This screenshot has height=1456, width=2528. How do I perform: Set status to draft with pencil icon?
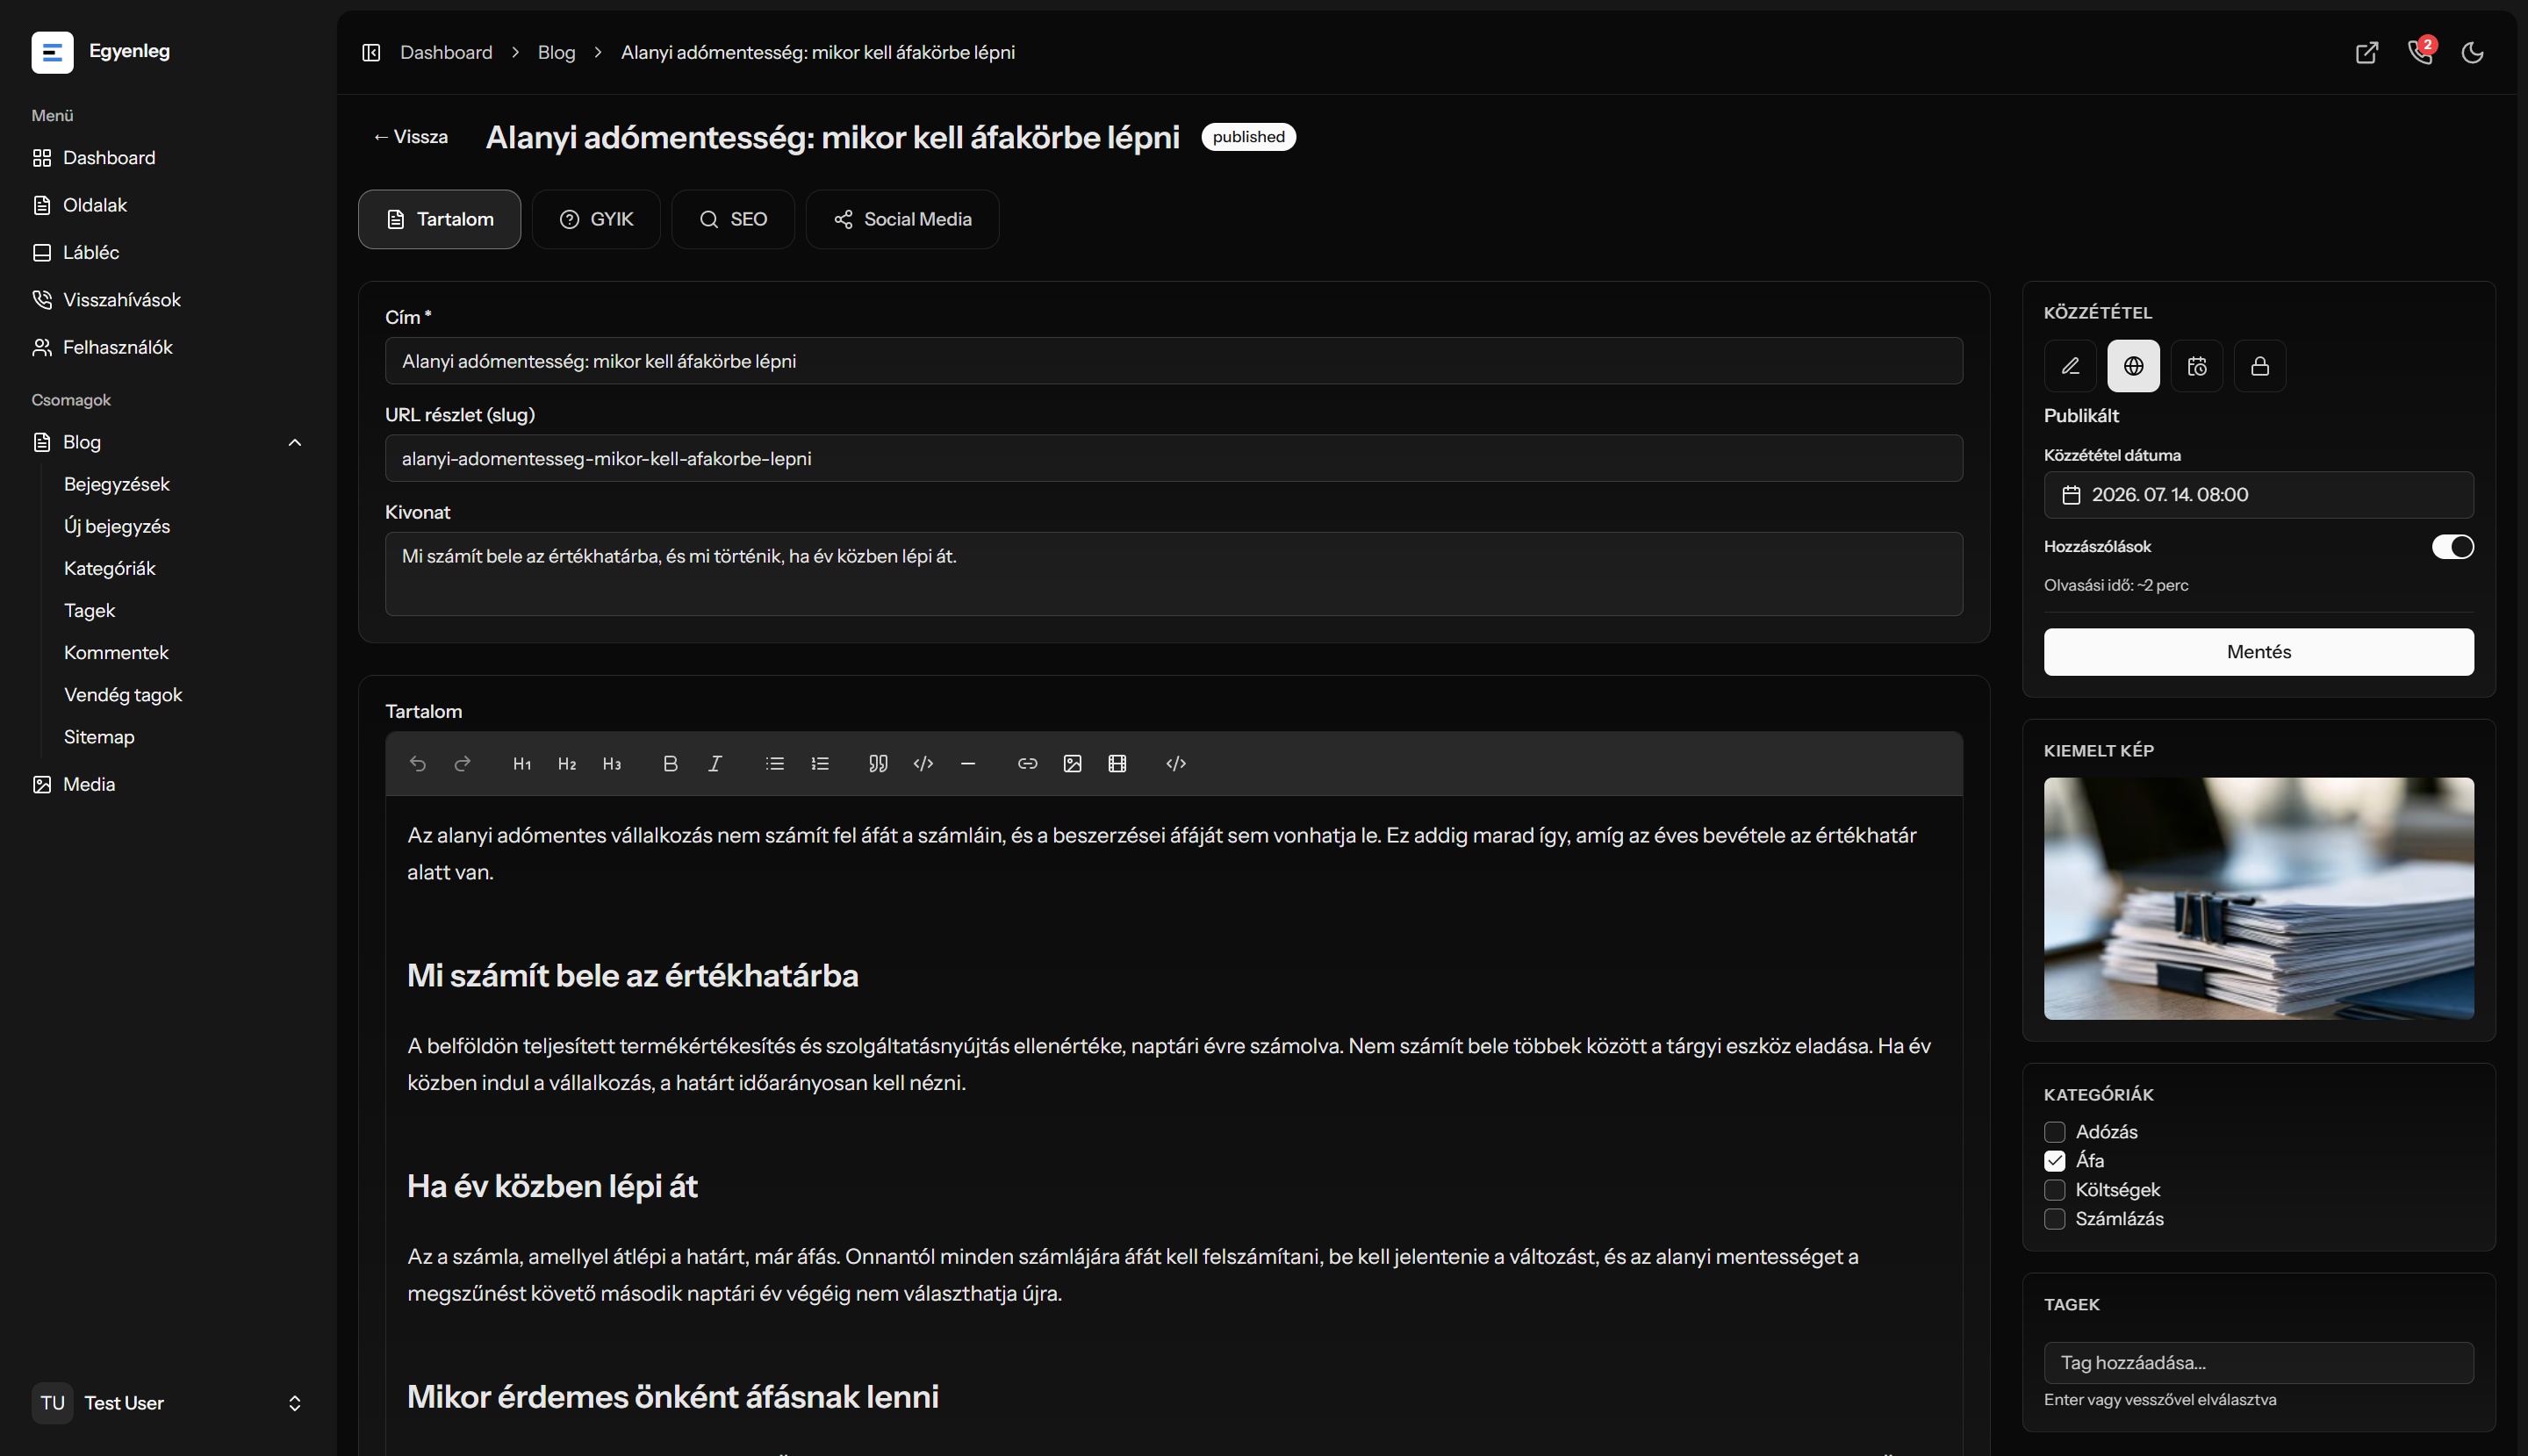pos(2070,366)
